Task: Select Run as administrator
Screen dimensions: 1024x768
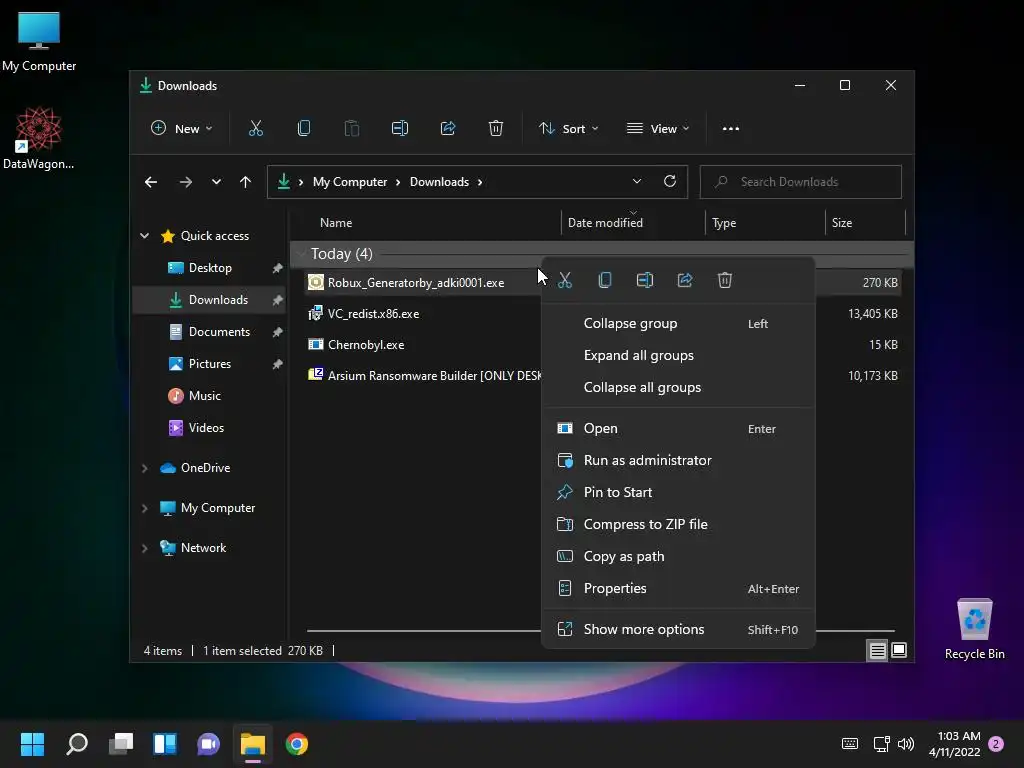Action: [x=678, y=460]
